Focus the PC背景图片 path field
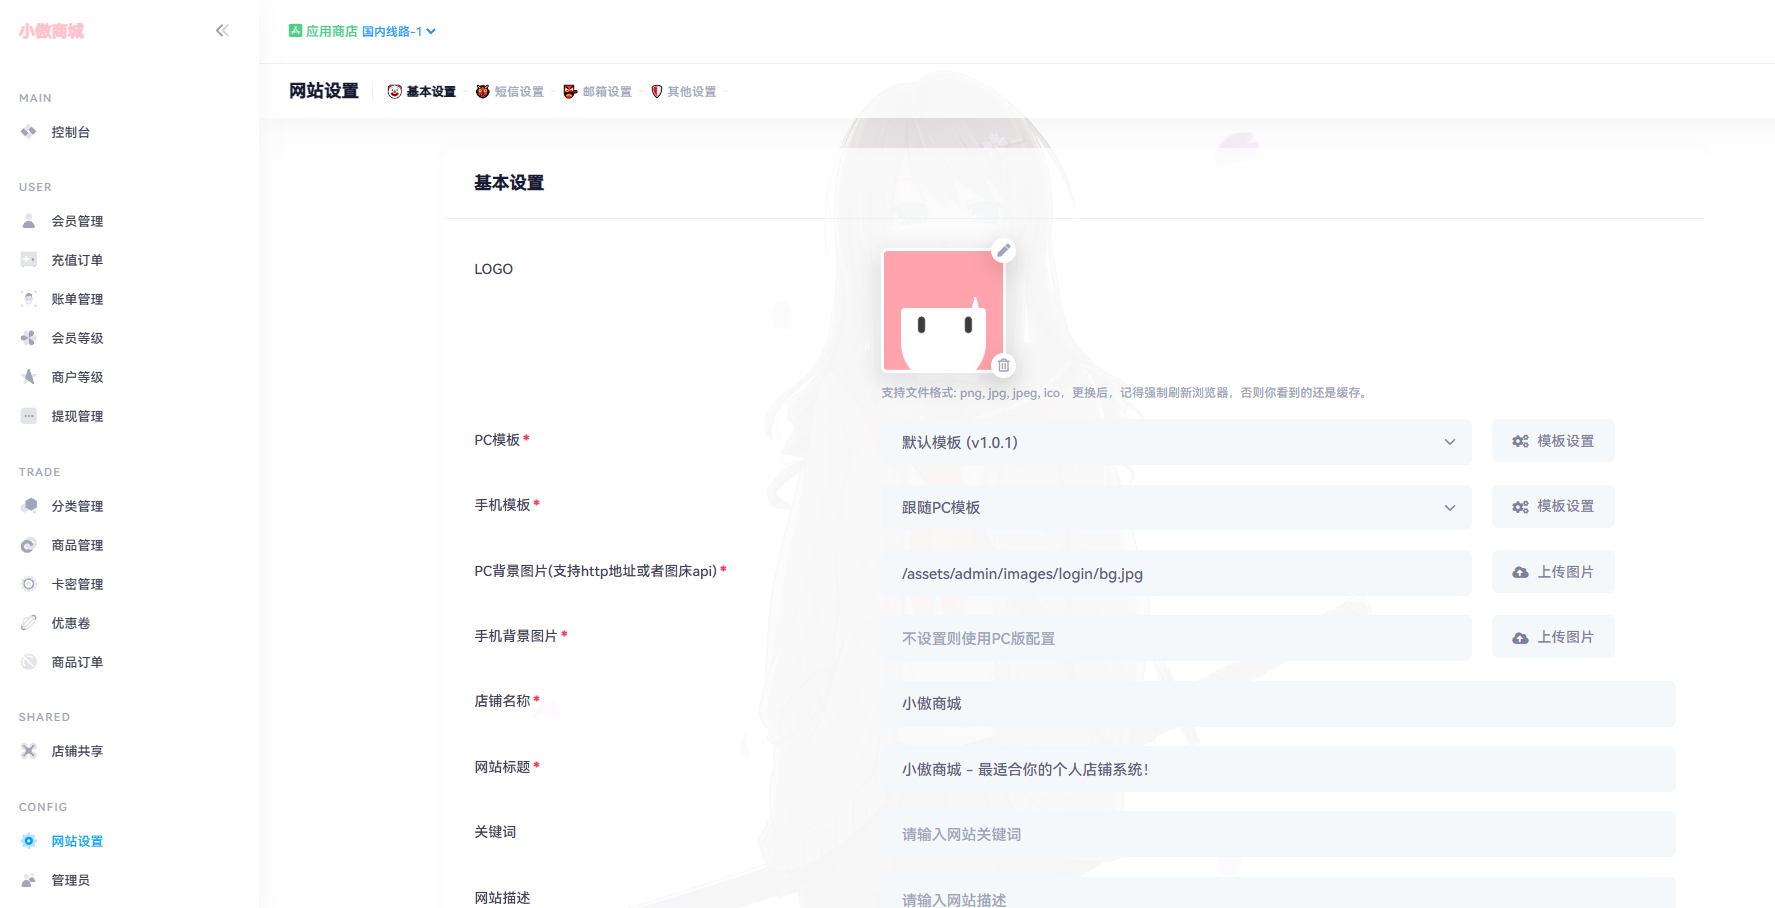 point(1176,573)
